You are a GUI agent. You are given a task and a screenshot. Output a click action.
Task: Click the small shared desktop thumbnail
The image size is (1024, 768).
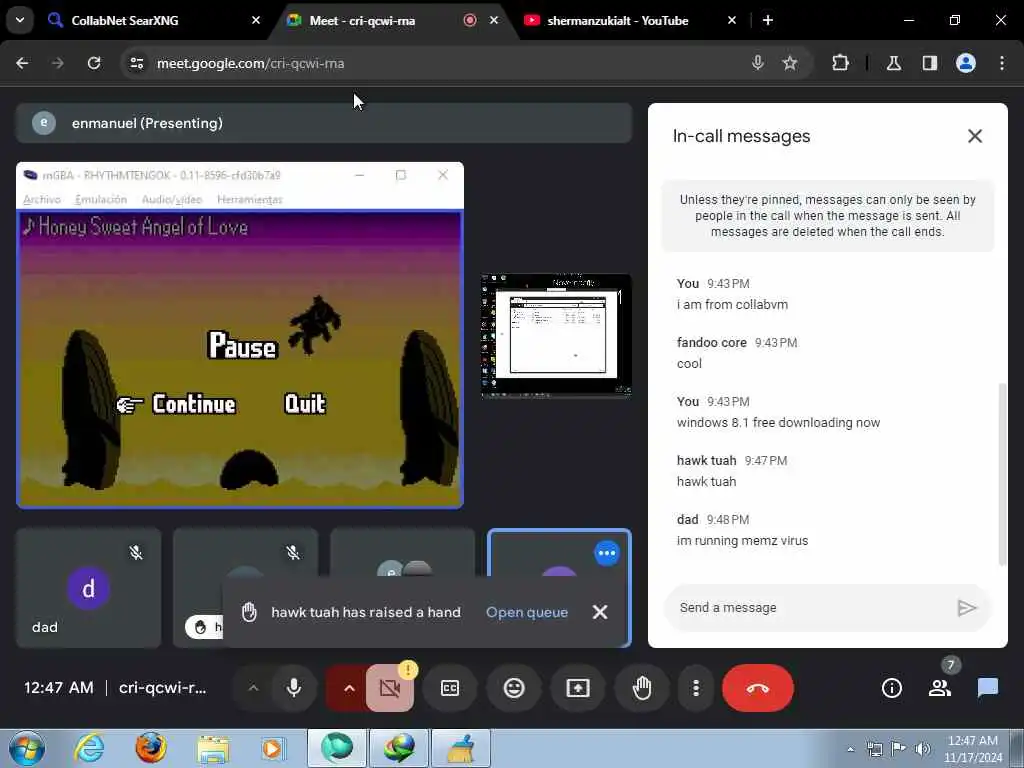click(x=556, y=335)
